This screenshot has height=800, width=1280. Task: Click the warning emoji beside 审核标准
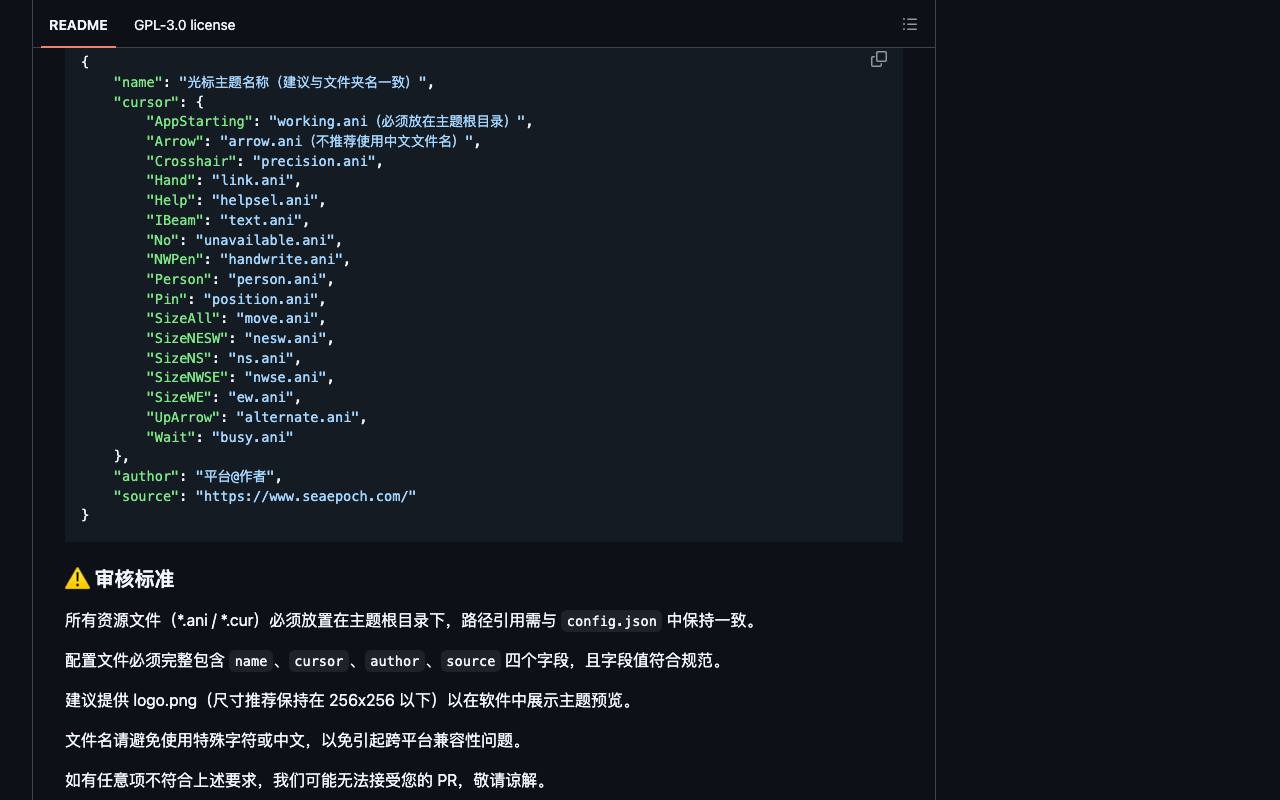coord(77,579)
